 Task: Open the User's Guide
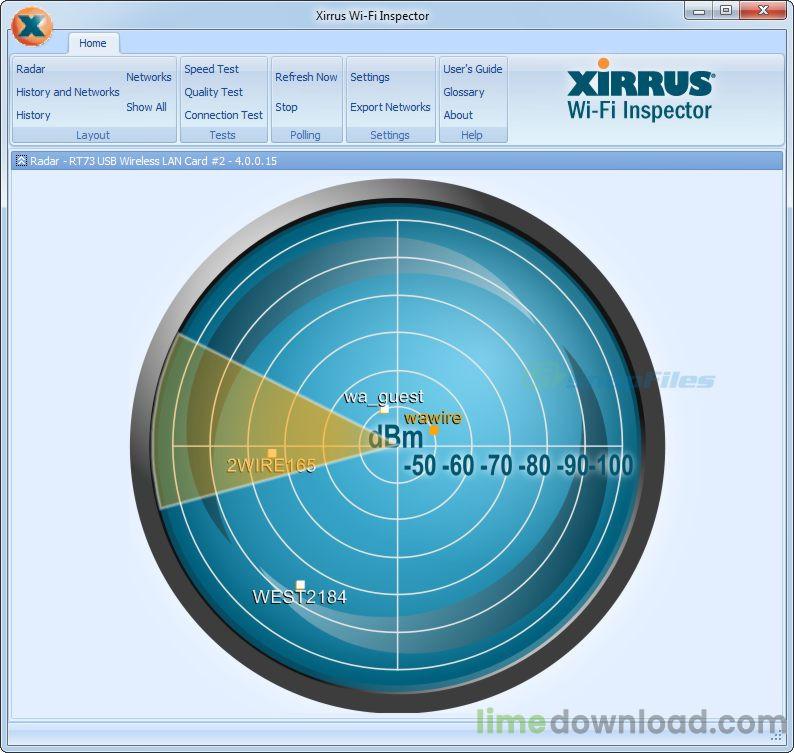pos(472,69)
